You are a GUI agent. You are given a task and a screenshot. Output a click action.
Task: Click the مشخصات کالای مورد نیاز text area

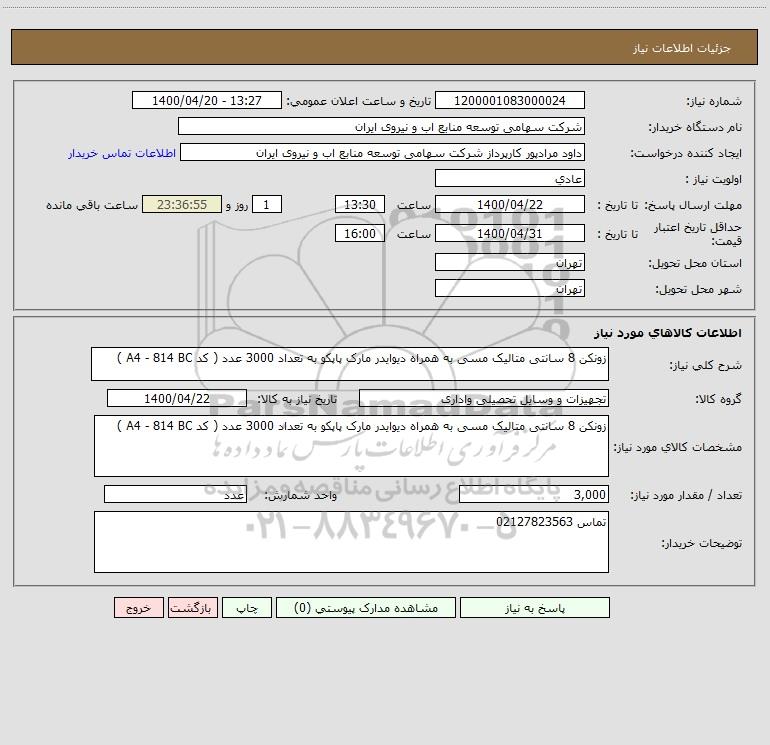[x=351, y=446]
